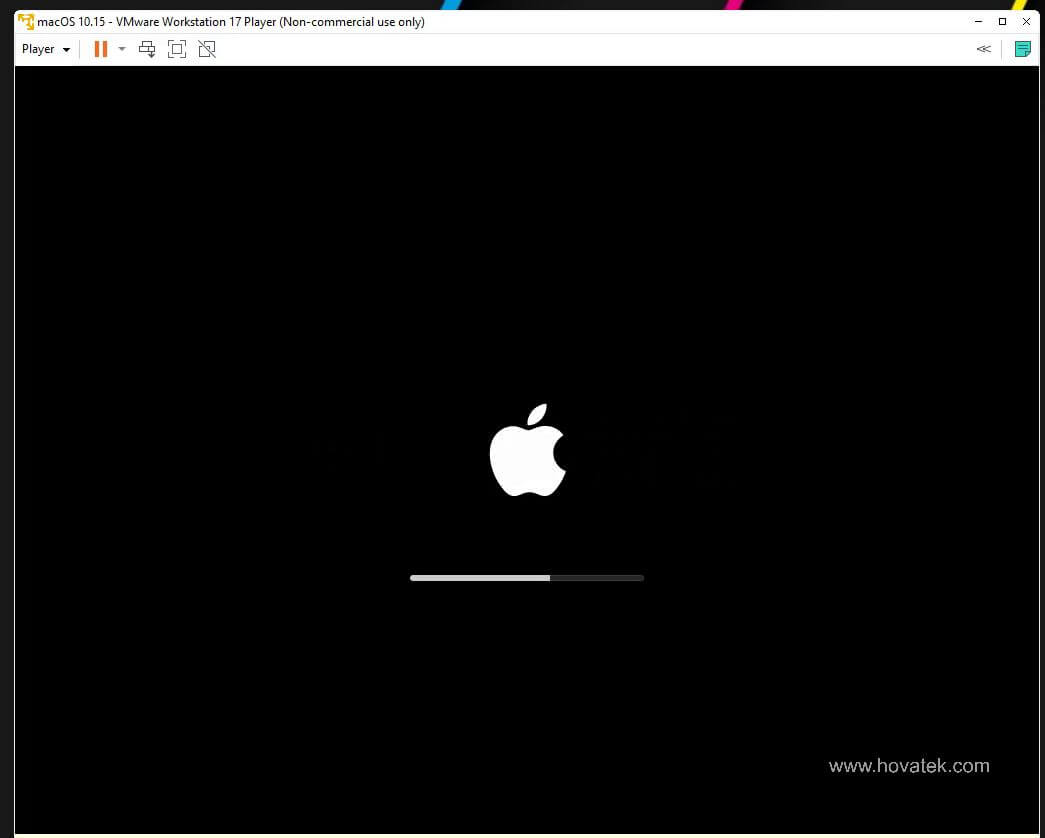Enter full screen mode
Image resolution: width=1045 pixels, height=838 pixels.
[x=177, y=48]
